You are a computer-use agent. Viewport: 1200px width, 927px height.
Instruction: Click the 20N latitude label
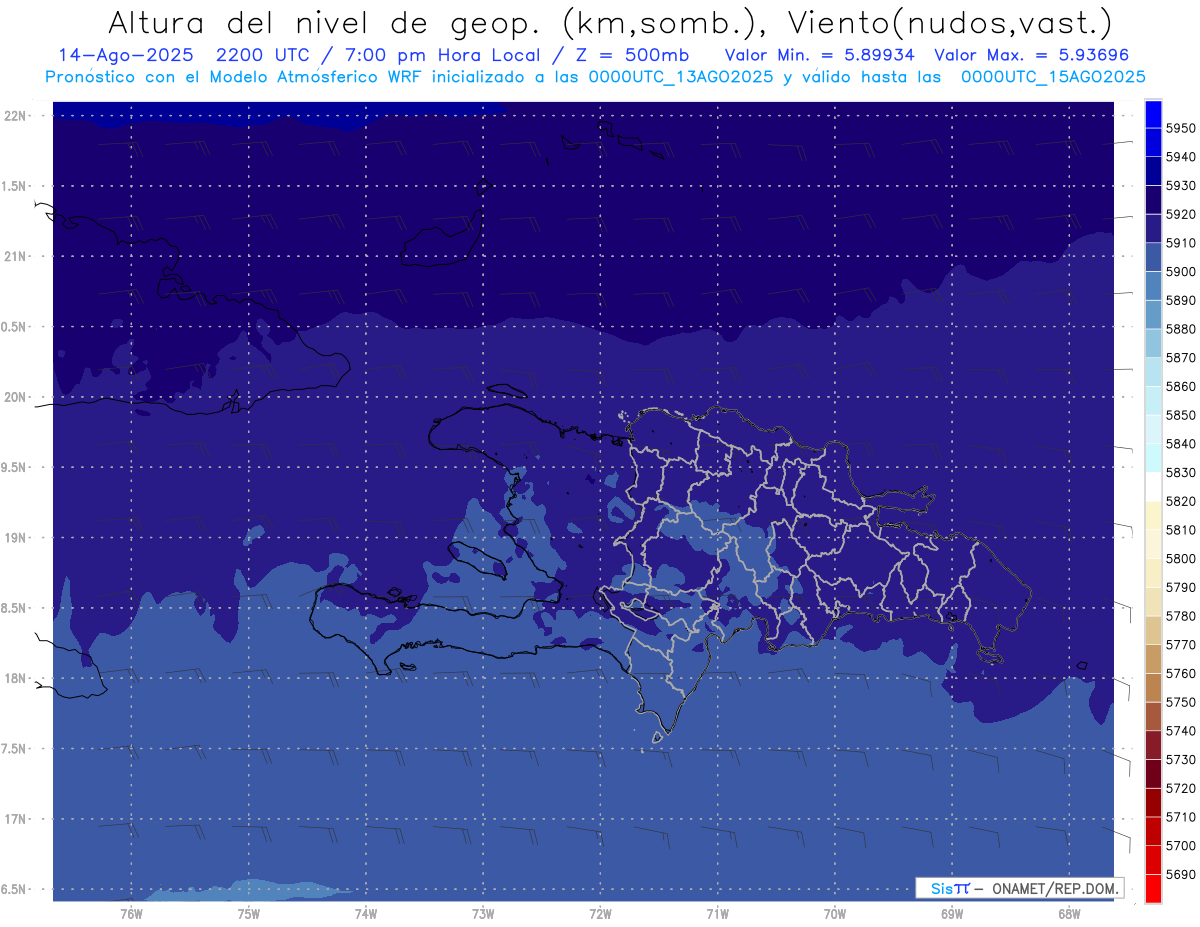[x=15, y=398]
